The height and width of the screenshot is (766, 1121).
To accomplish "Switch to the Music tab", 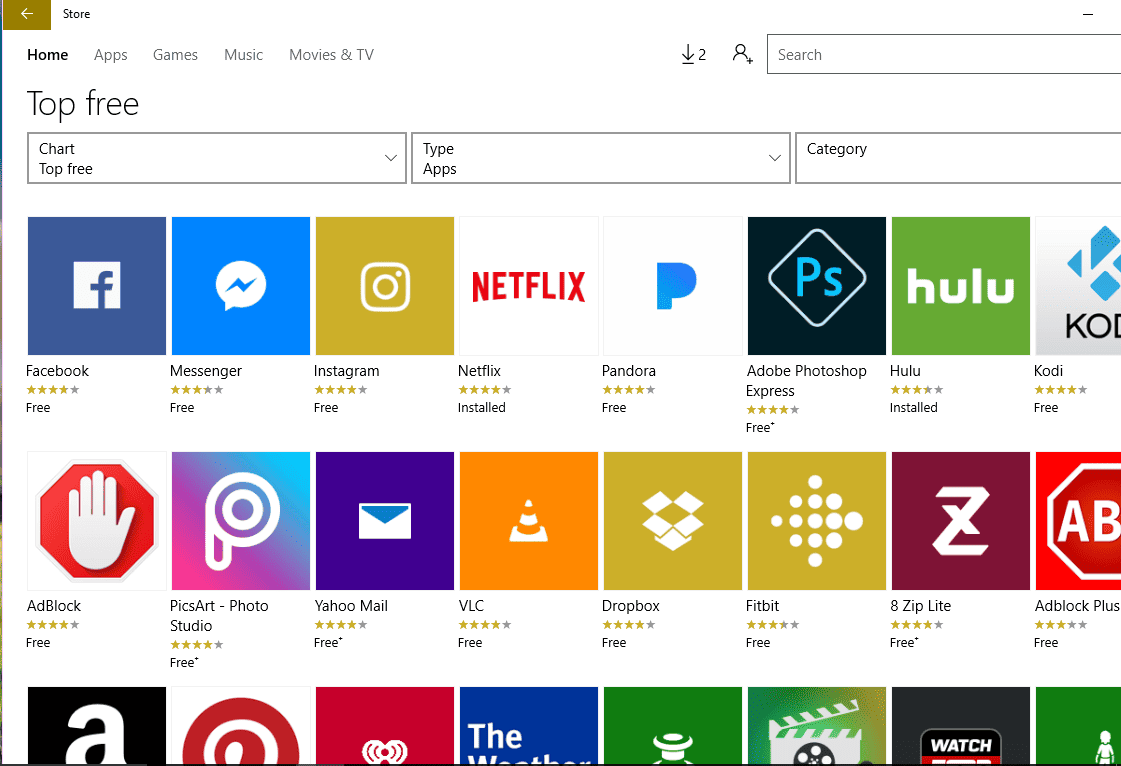I will click(244, 54).
